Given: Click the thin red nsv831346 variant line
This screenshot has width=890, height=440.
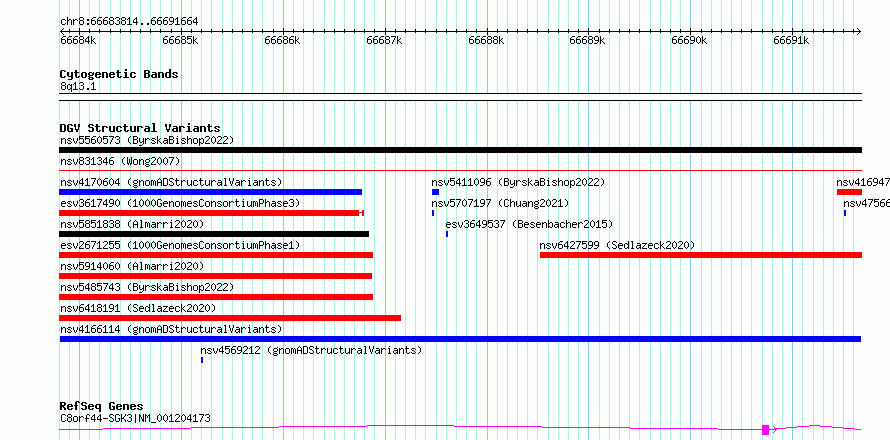Looking at the screenshot, I should tap(460, 170).
